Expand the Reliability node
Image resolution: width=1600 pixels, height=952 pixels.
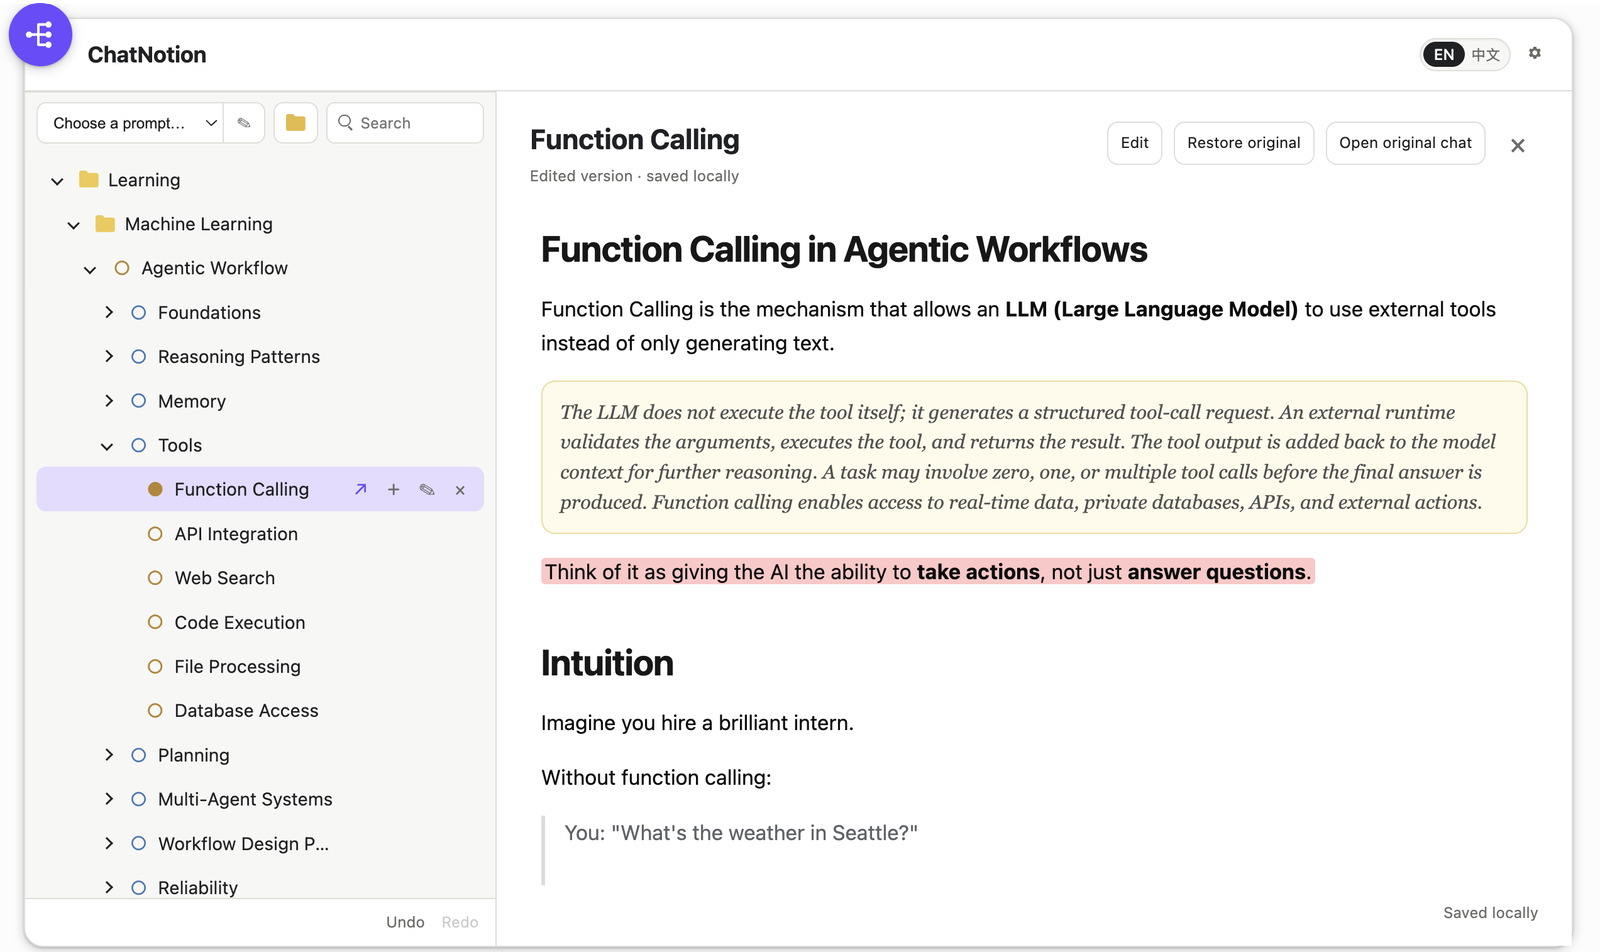coord(109,887)
